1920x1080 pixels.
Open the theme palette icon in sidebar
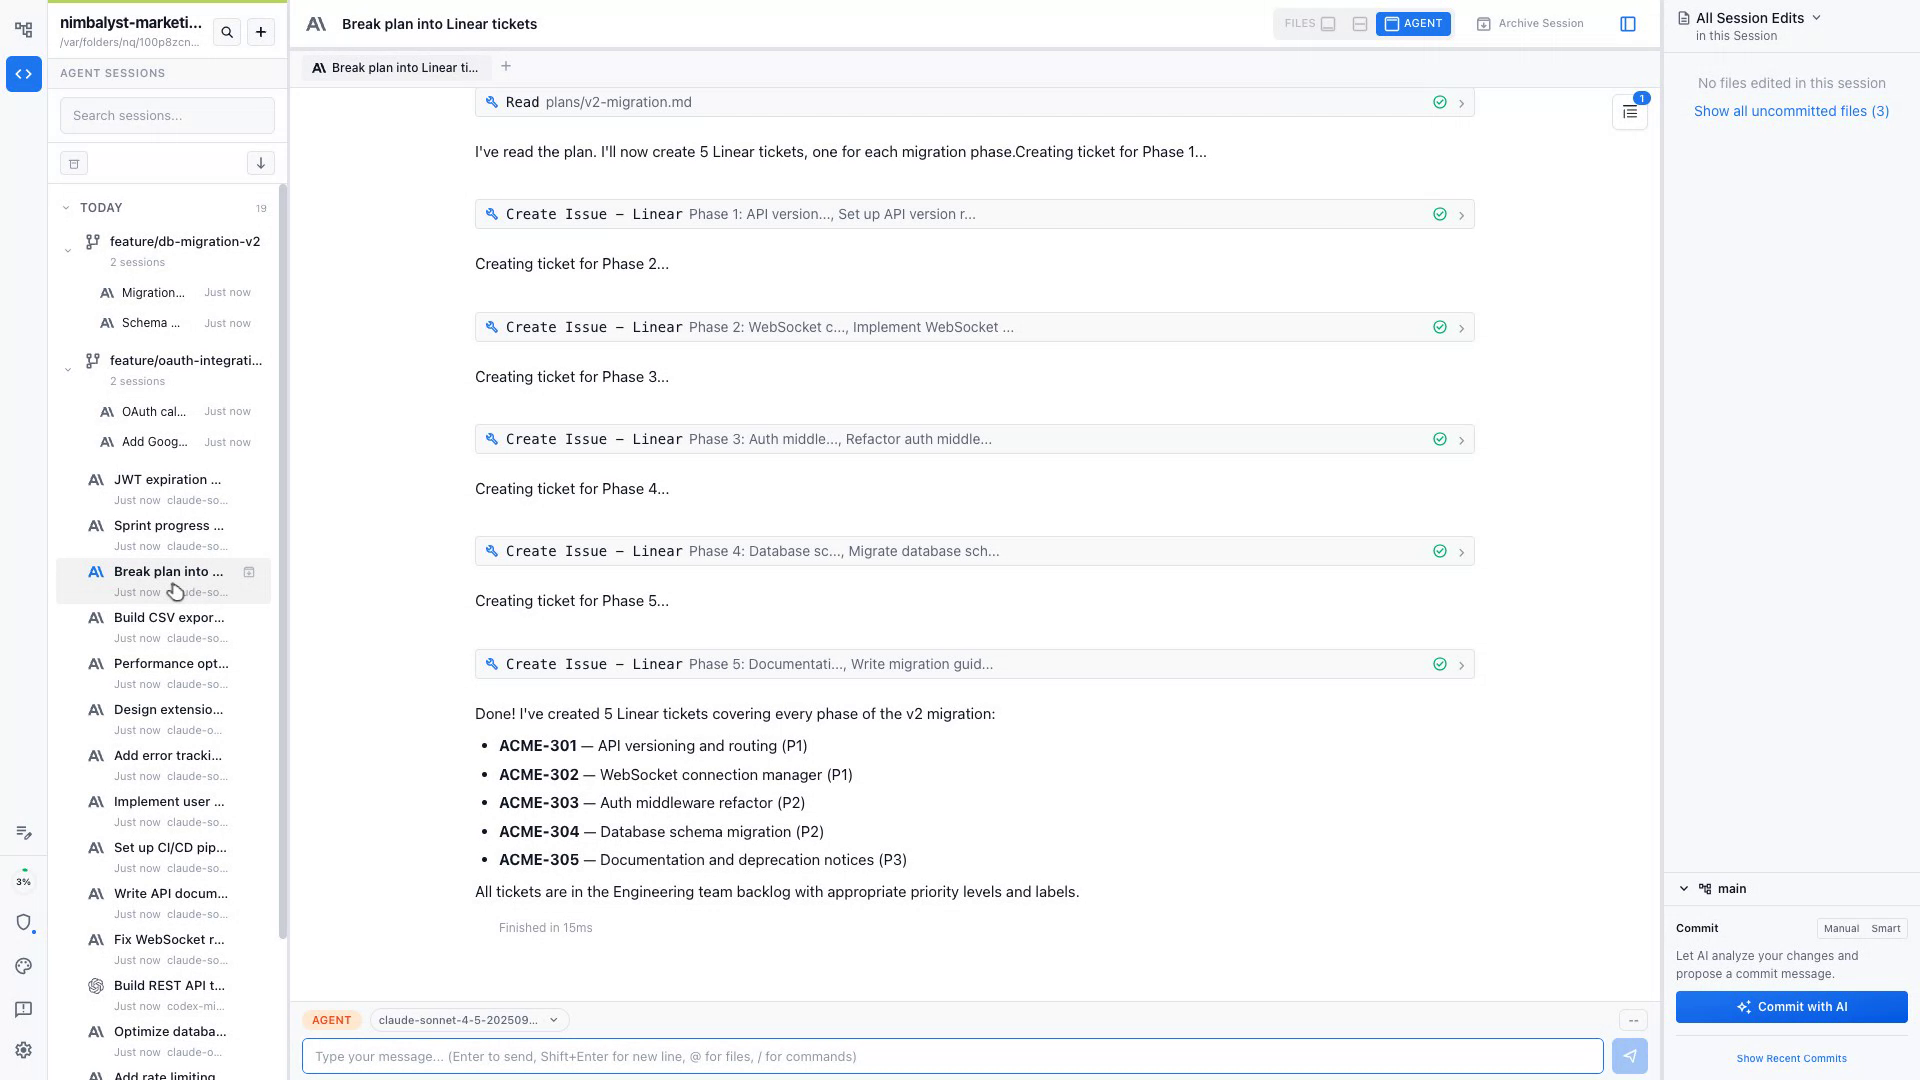(x=24, y=966)
